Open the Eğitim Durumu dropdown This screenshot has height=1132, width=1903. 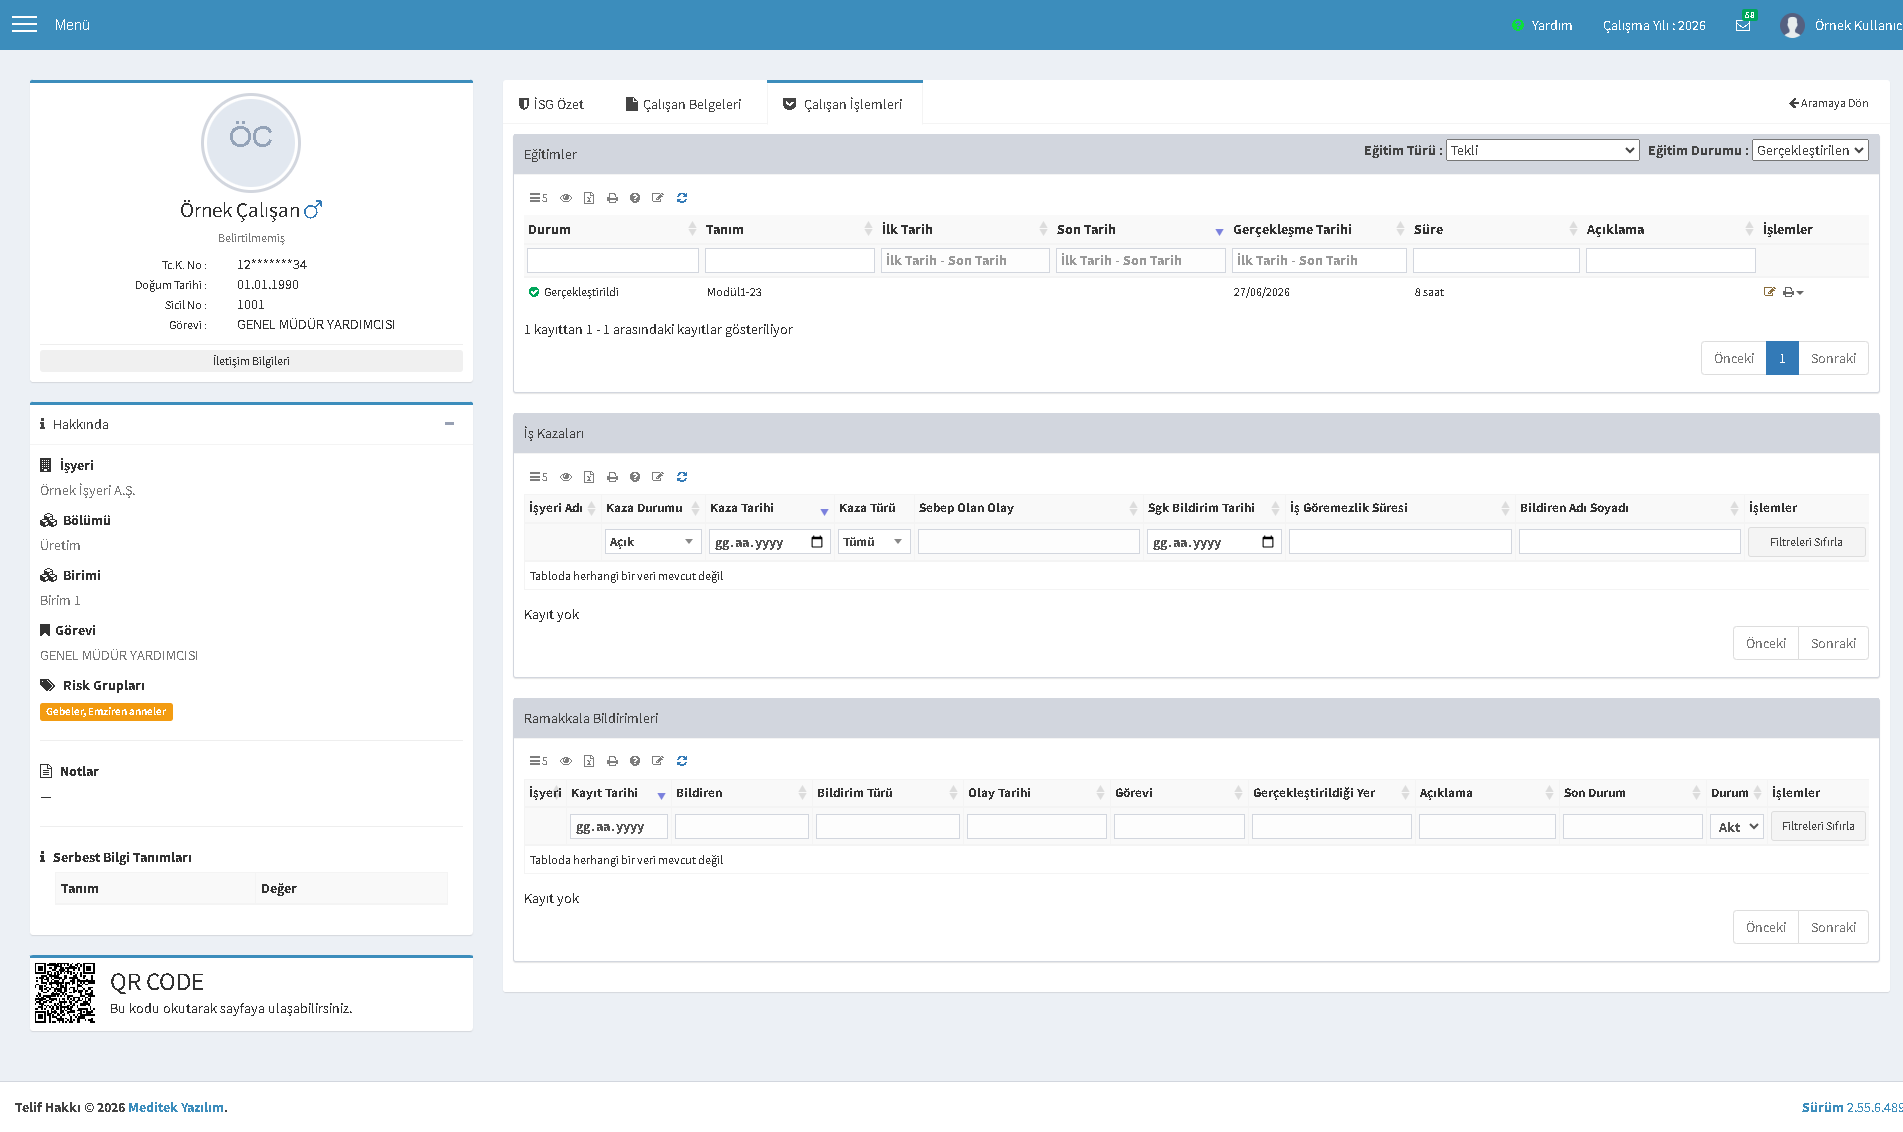(1810, 150)
